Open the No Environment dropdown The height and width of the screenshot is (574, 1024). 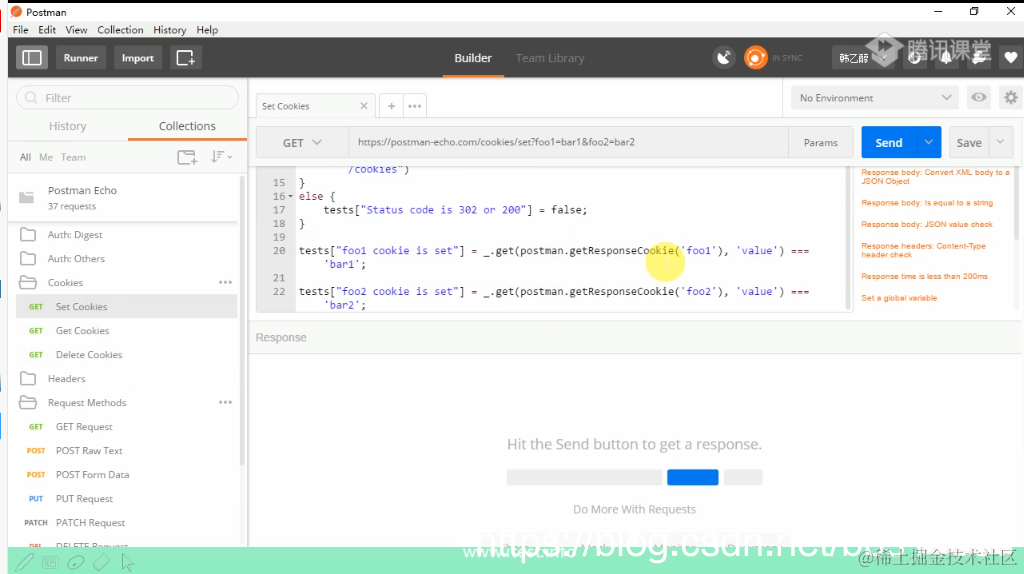[x=874, y=97]
